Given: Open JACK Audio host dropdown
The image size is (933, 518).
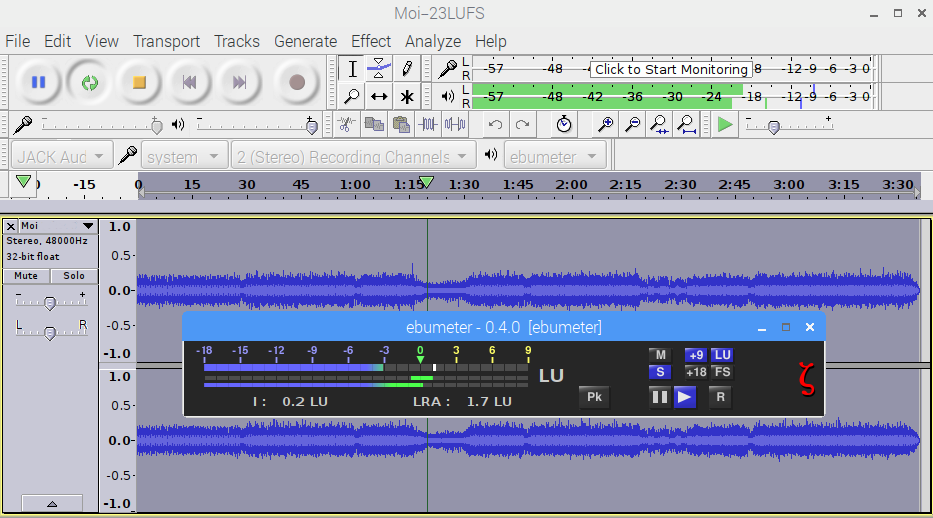Looking at the screenshot, I should (62, 156).
